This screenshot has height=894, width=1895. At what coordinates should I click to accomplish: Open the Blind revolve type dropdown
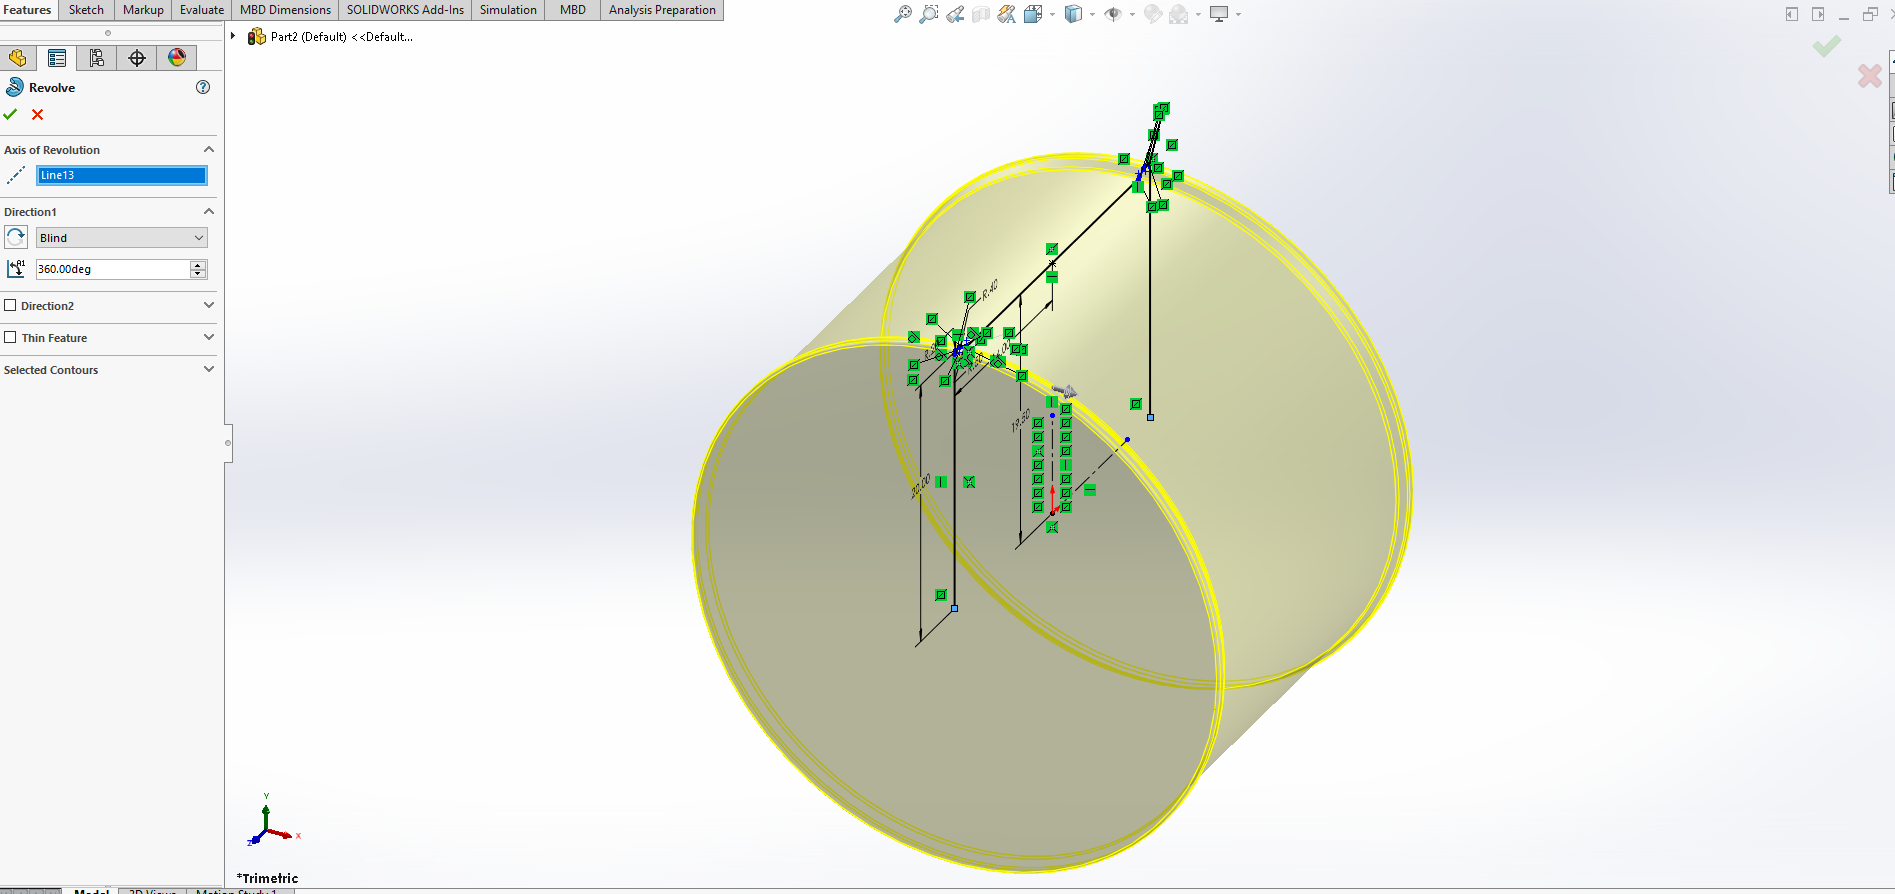click(121, 238)
